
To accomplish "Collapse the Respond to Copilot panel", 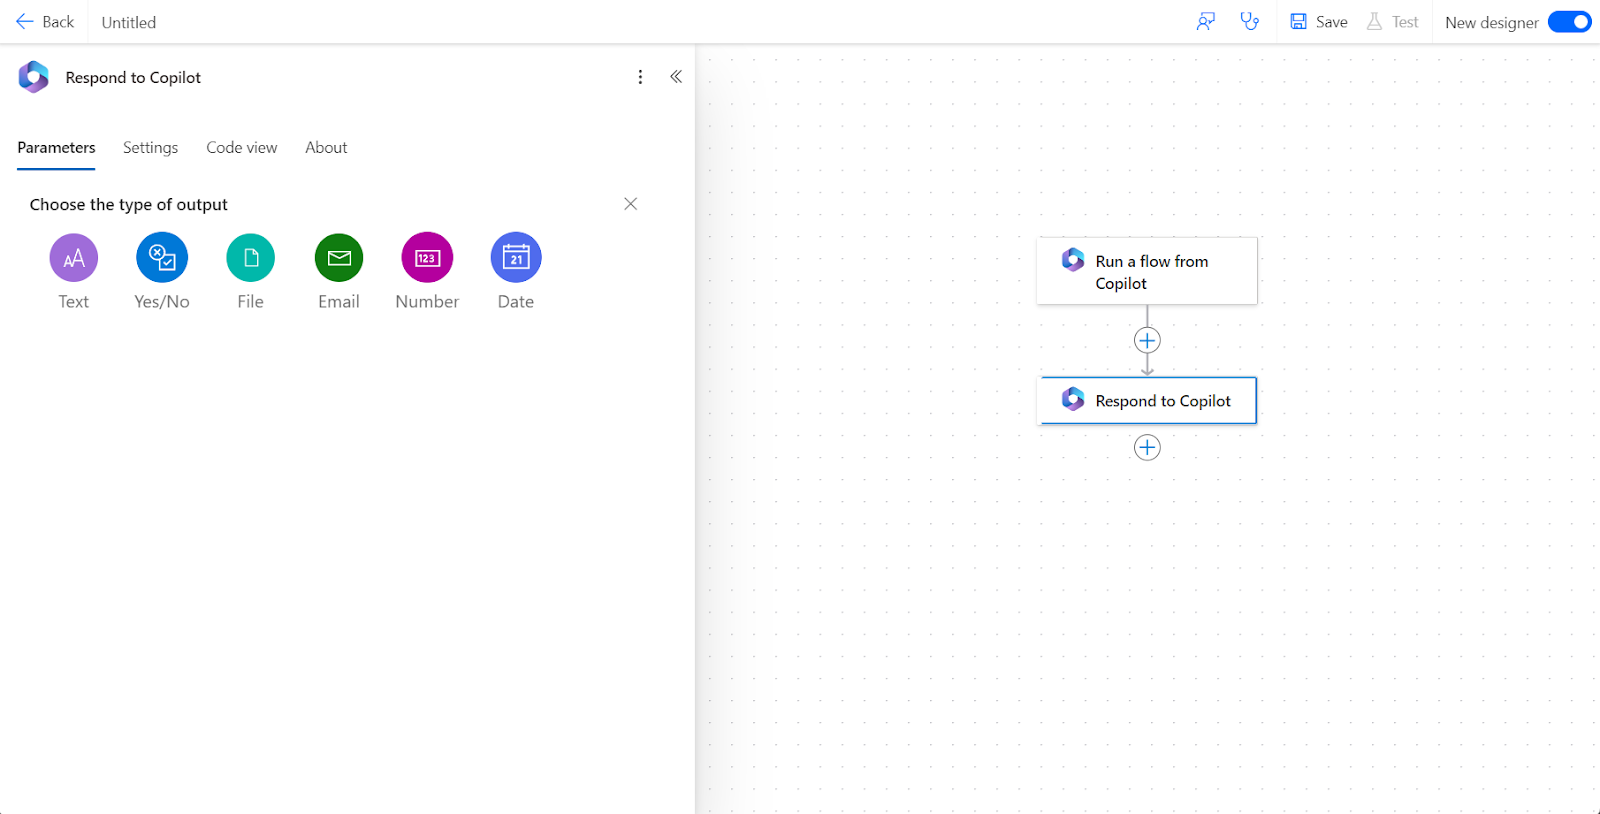I will [x=676, y=77].
